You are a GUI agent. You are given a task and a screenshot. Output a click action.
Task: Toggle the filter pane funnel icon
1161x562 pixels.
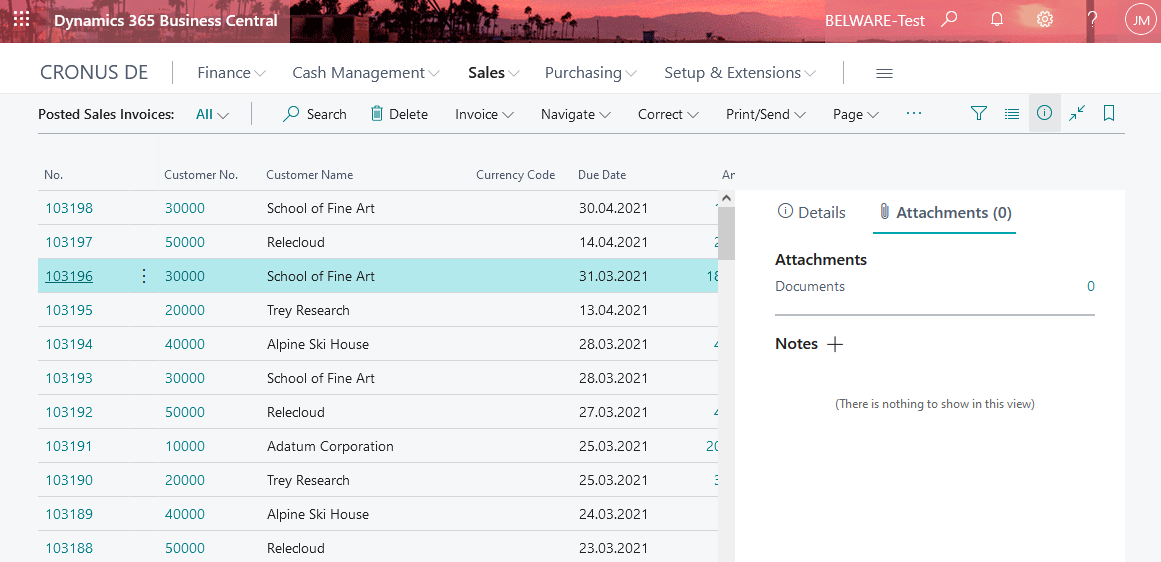(979, 113)
